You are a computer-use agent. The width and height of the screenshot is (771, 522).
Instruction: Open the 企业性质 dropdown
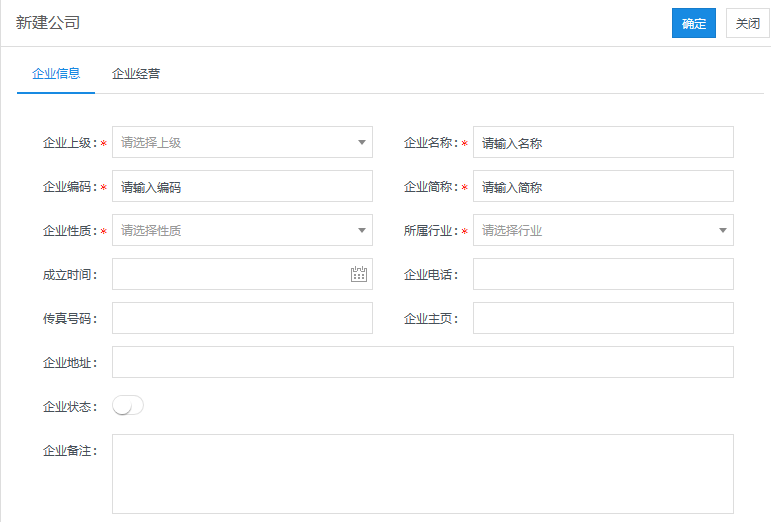[242, 230]
